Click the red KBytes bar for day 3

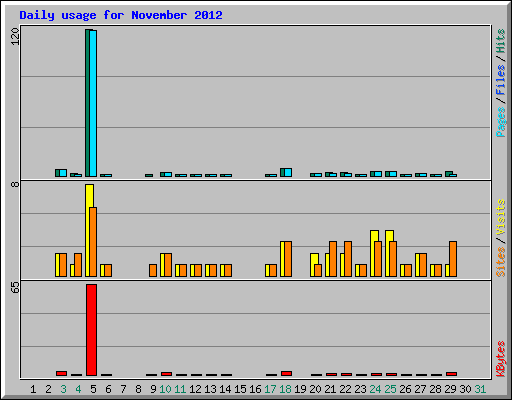coord(61,373)
